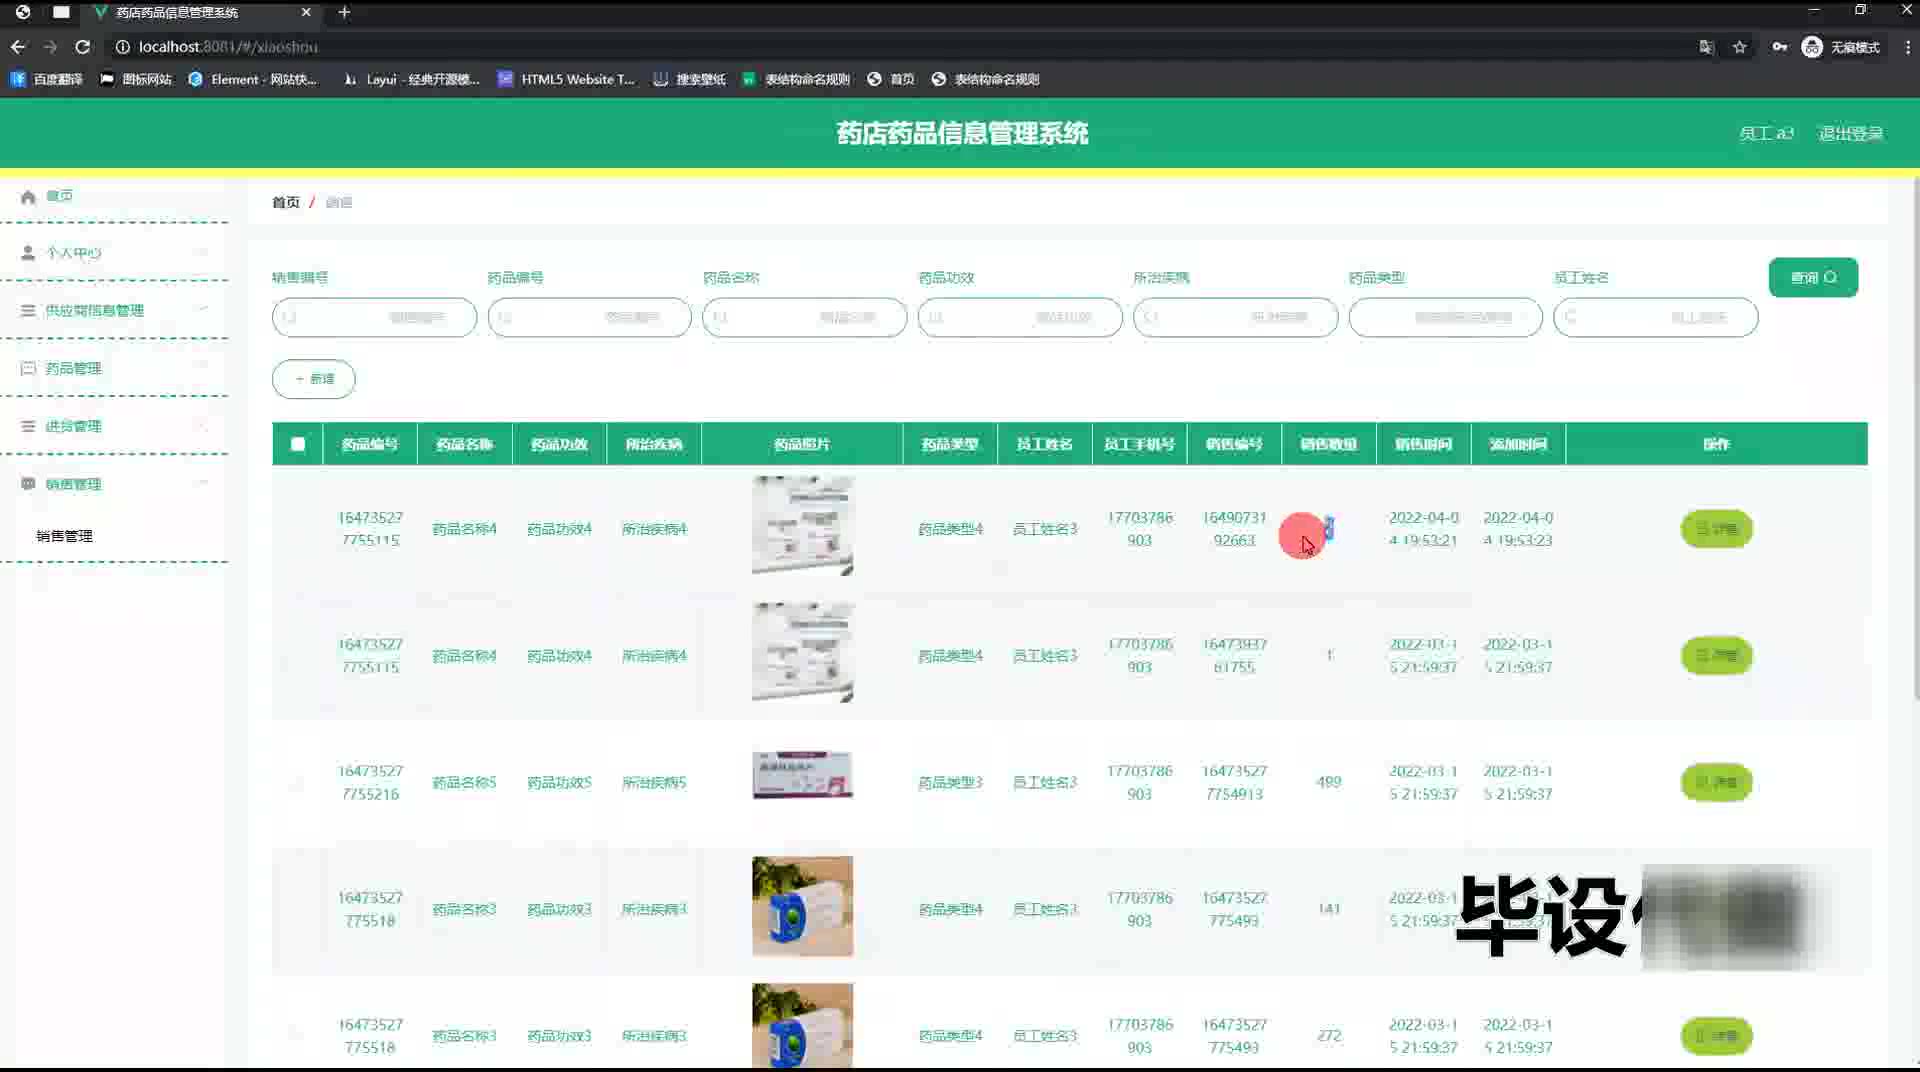The width and height of the screenshot is (1920, 1072).
Task: Expand the 供应商信息管理 menu arrow
Action: (x=203, y=309)
